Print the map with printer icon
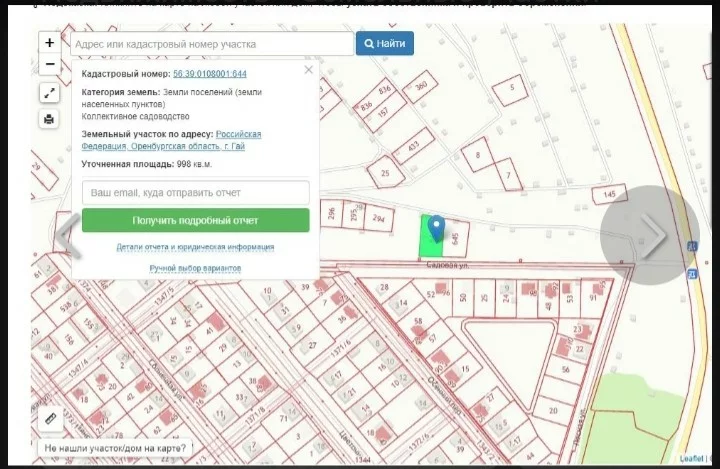 (50, 119)
